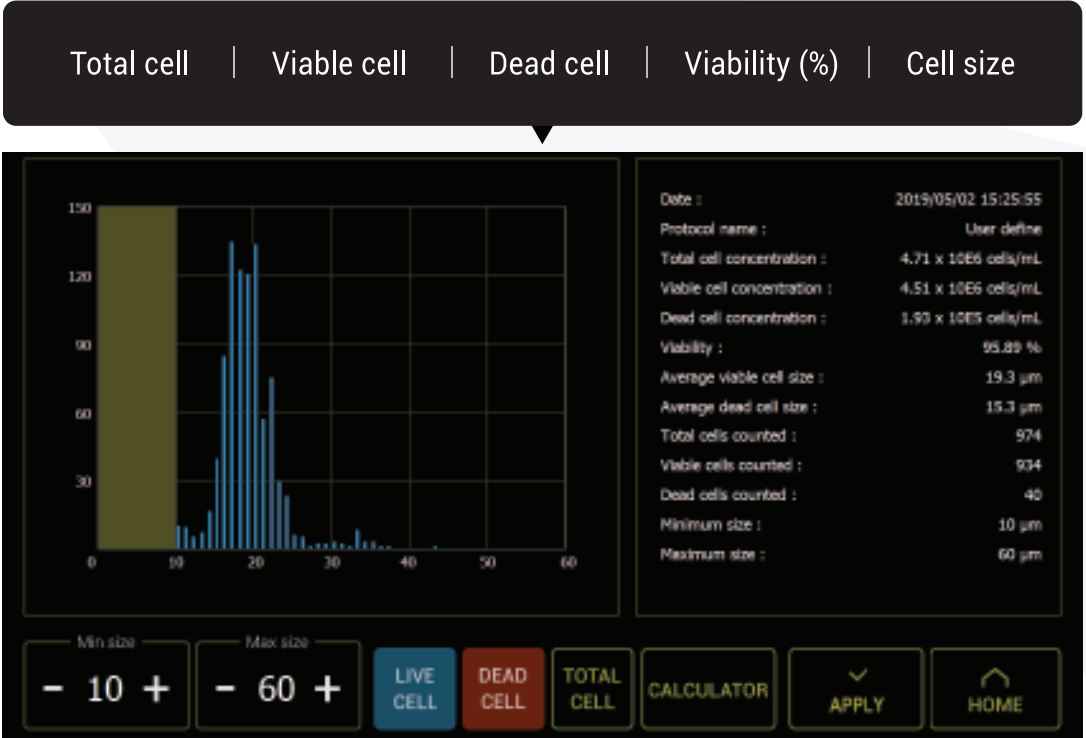Go to the HOME screen

995,689
